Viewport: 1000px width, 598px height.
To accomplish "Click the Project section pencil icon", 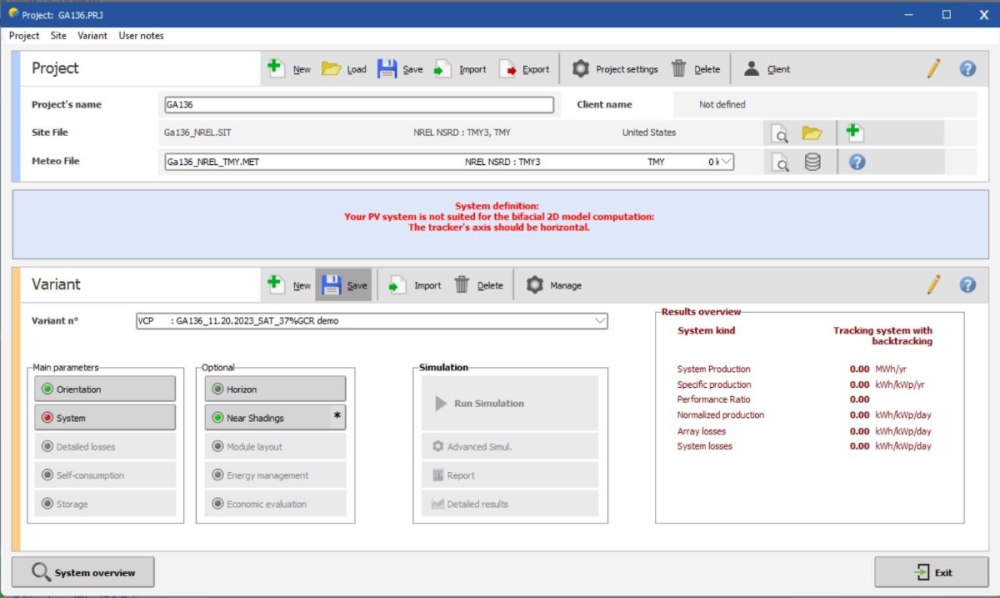I will [933, 69].
